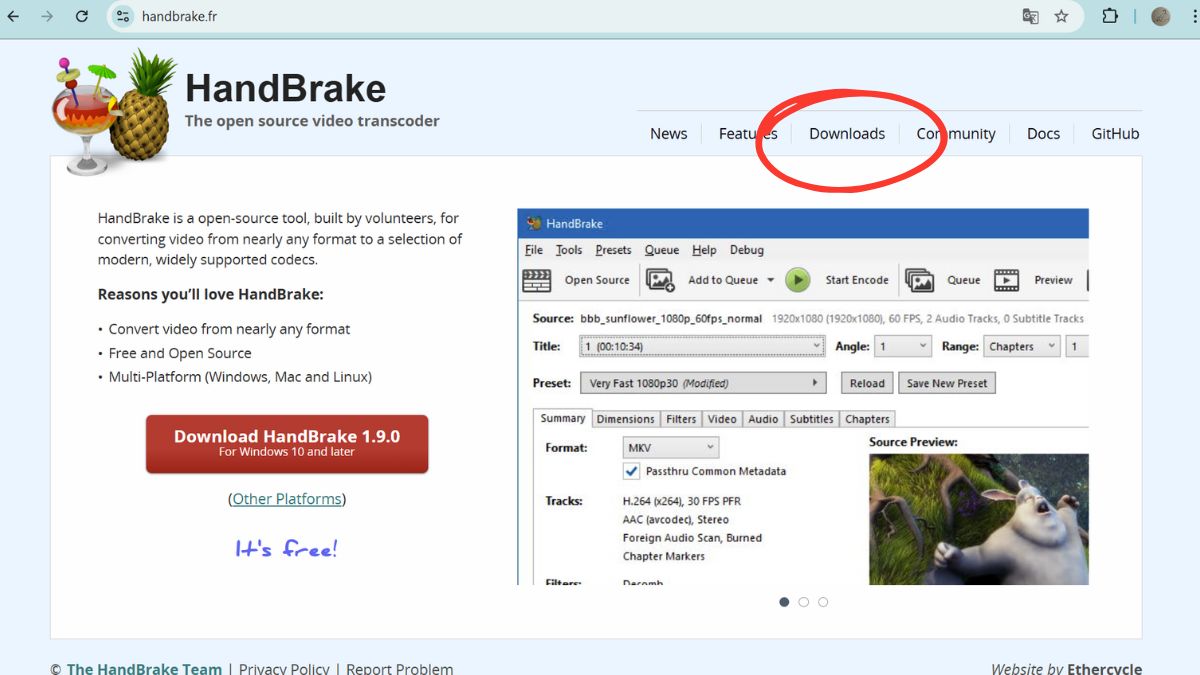Click the Report Problem footer link
Viewport: 1200px width, 675px height.
[400, 669]
